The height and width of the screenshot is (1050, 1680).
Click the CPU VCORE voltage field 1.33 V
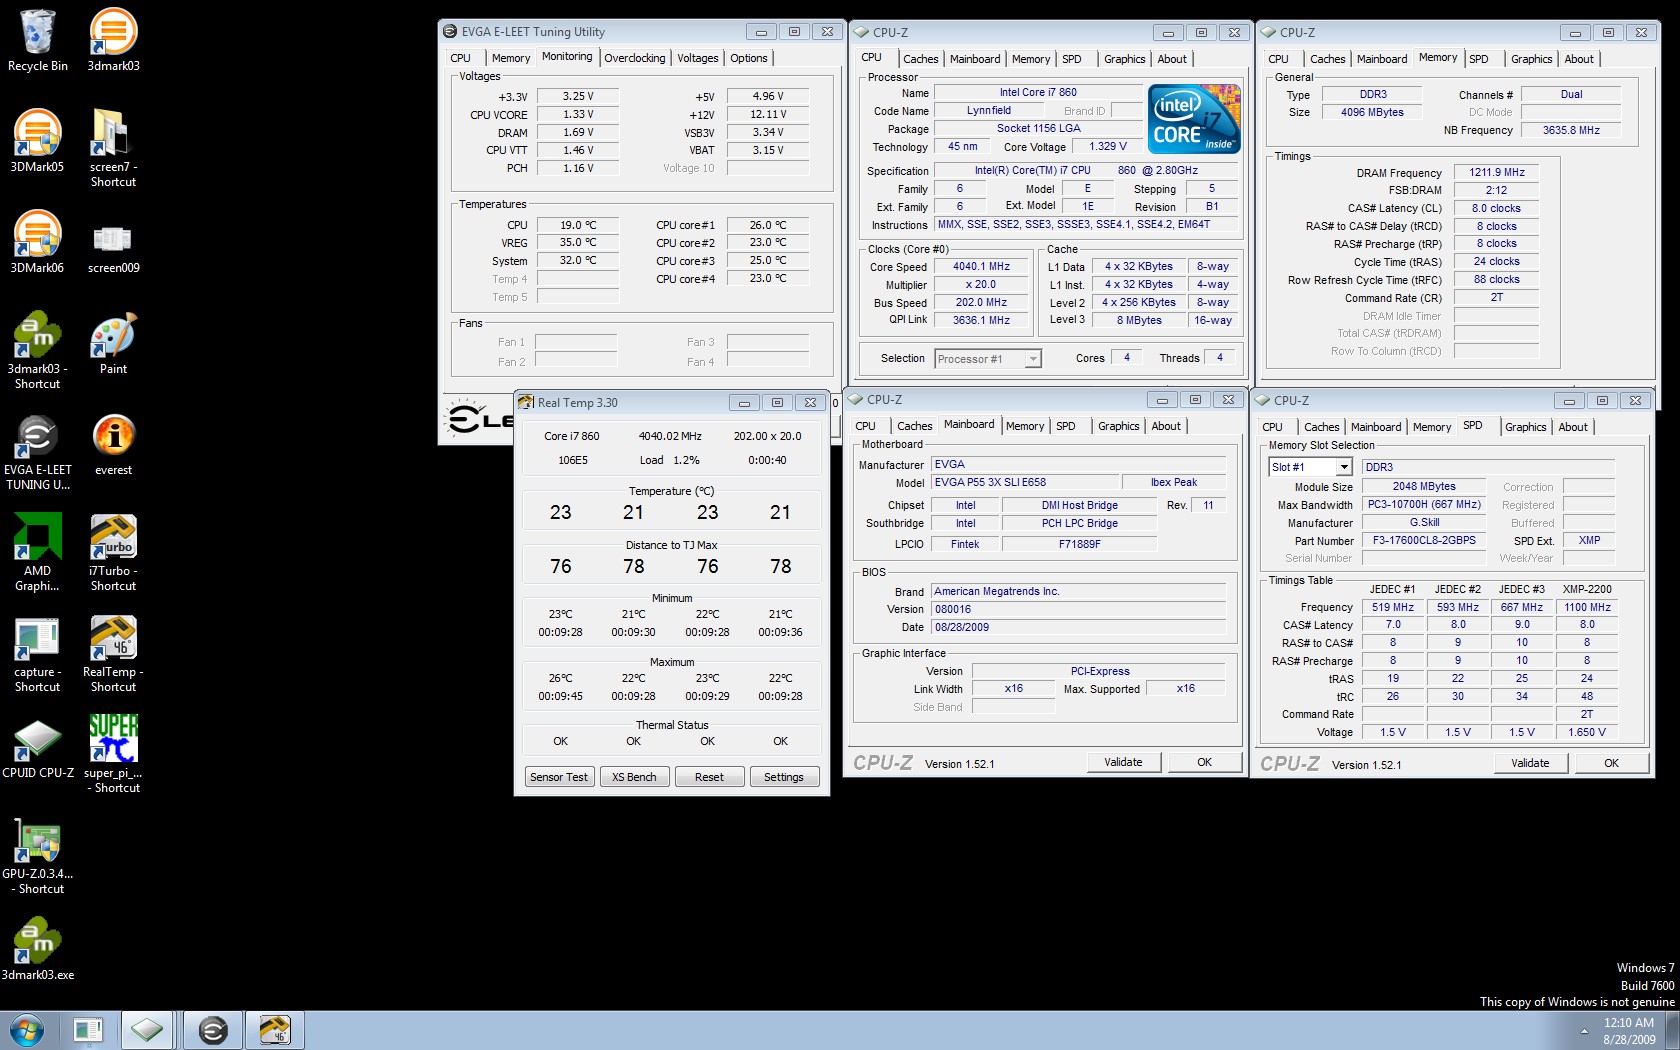point(578,114)
